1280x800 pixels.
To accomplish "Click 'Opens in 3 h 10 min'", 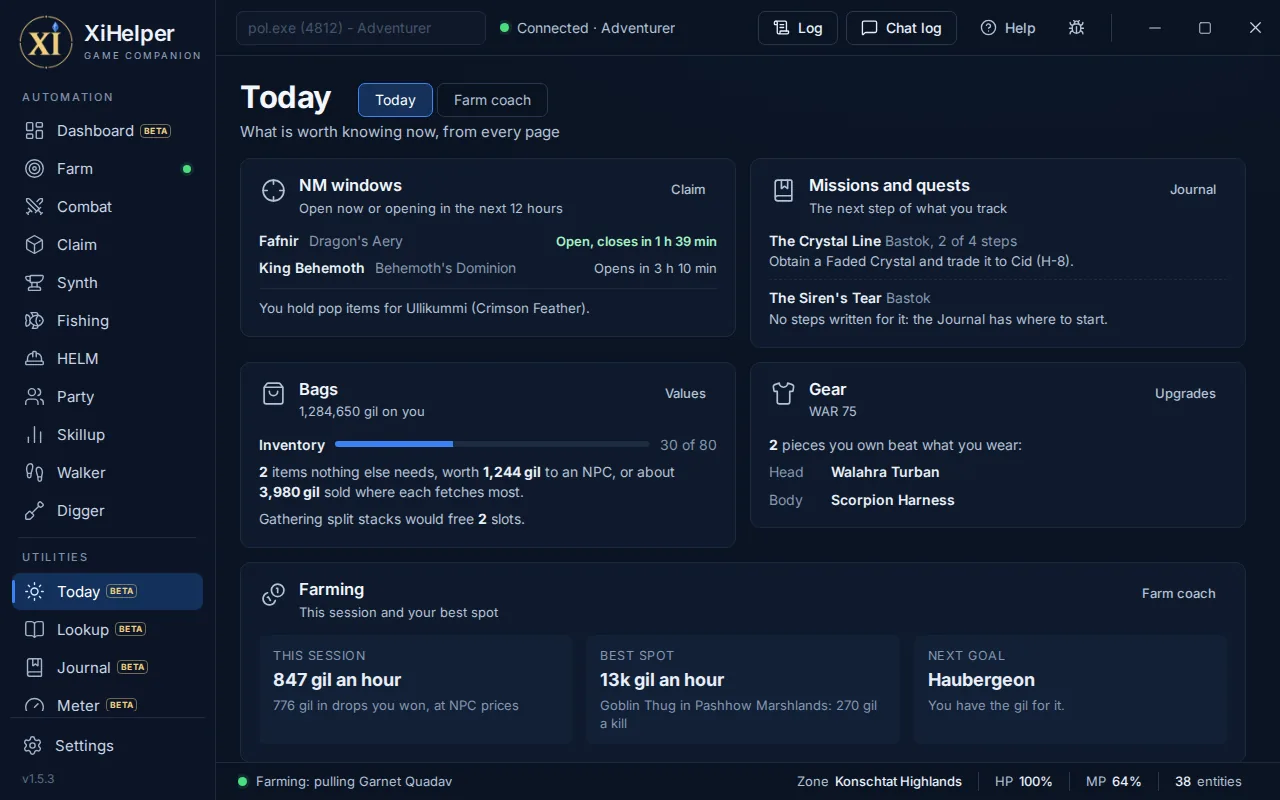I will [x=655, y=268].
